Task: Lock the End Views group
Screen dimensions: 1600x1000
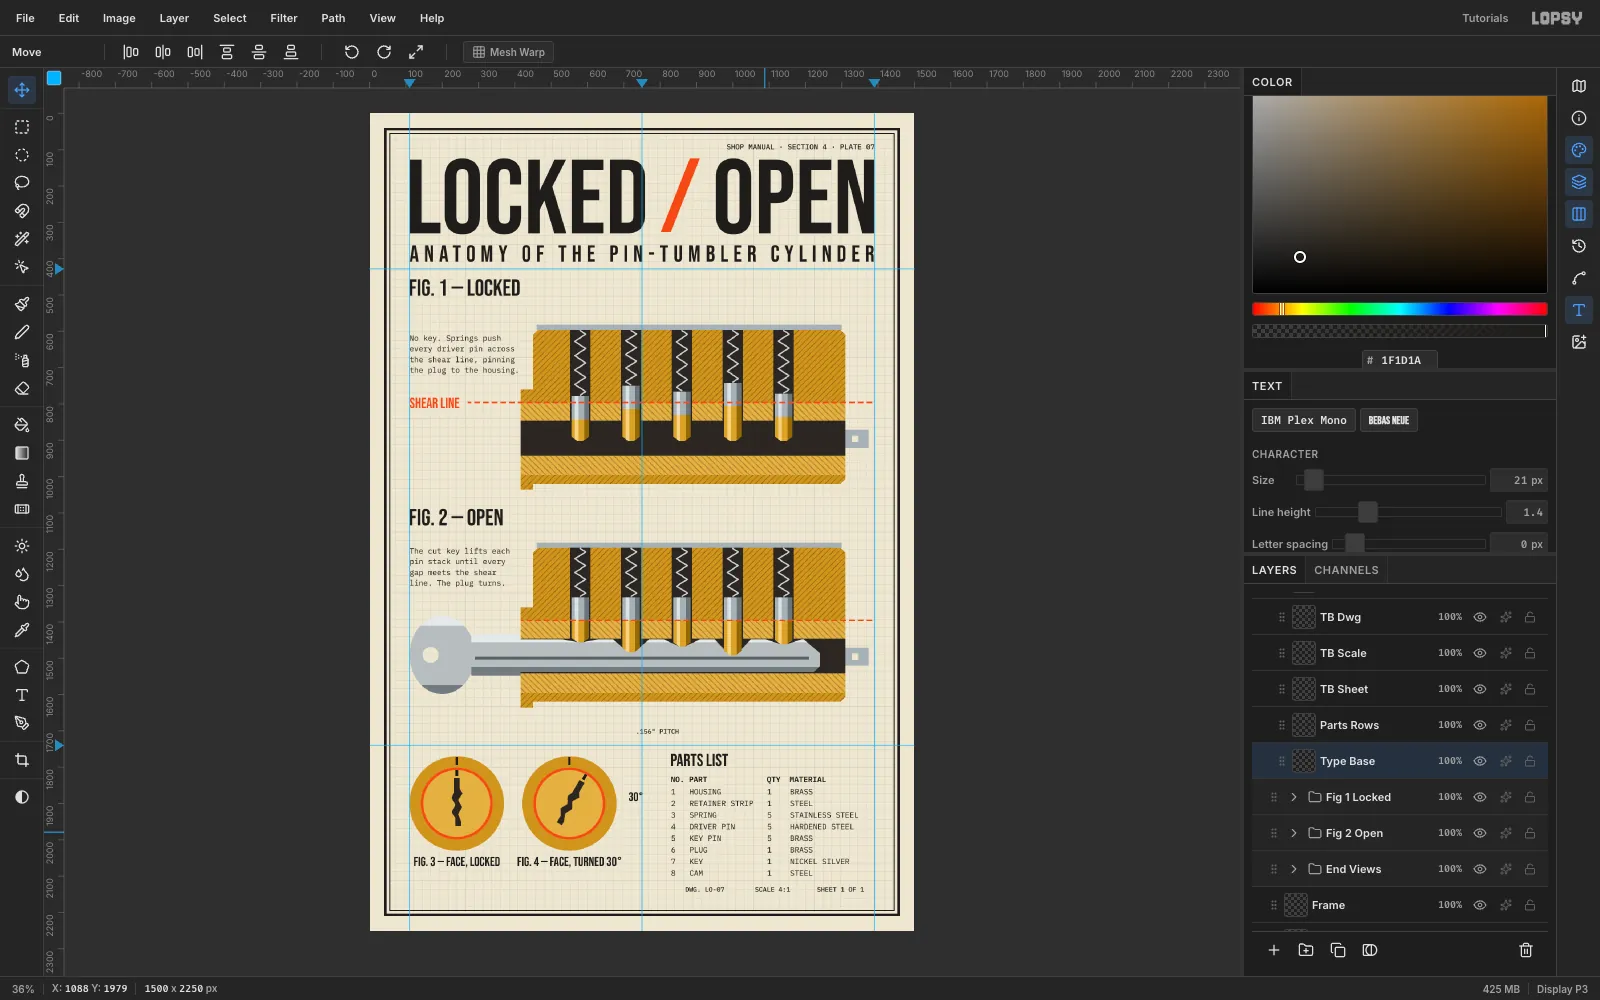Action: [1530, 869]
